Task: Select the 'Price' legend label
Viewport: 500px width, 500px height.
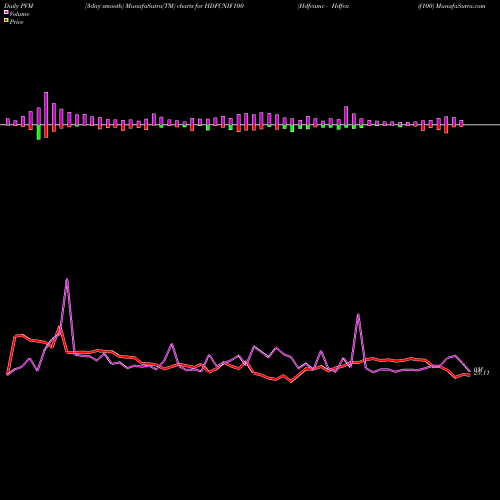Action: (x=16, y=22)
